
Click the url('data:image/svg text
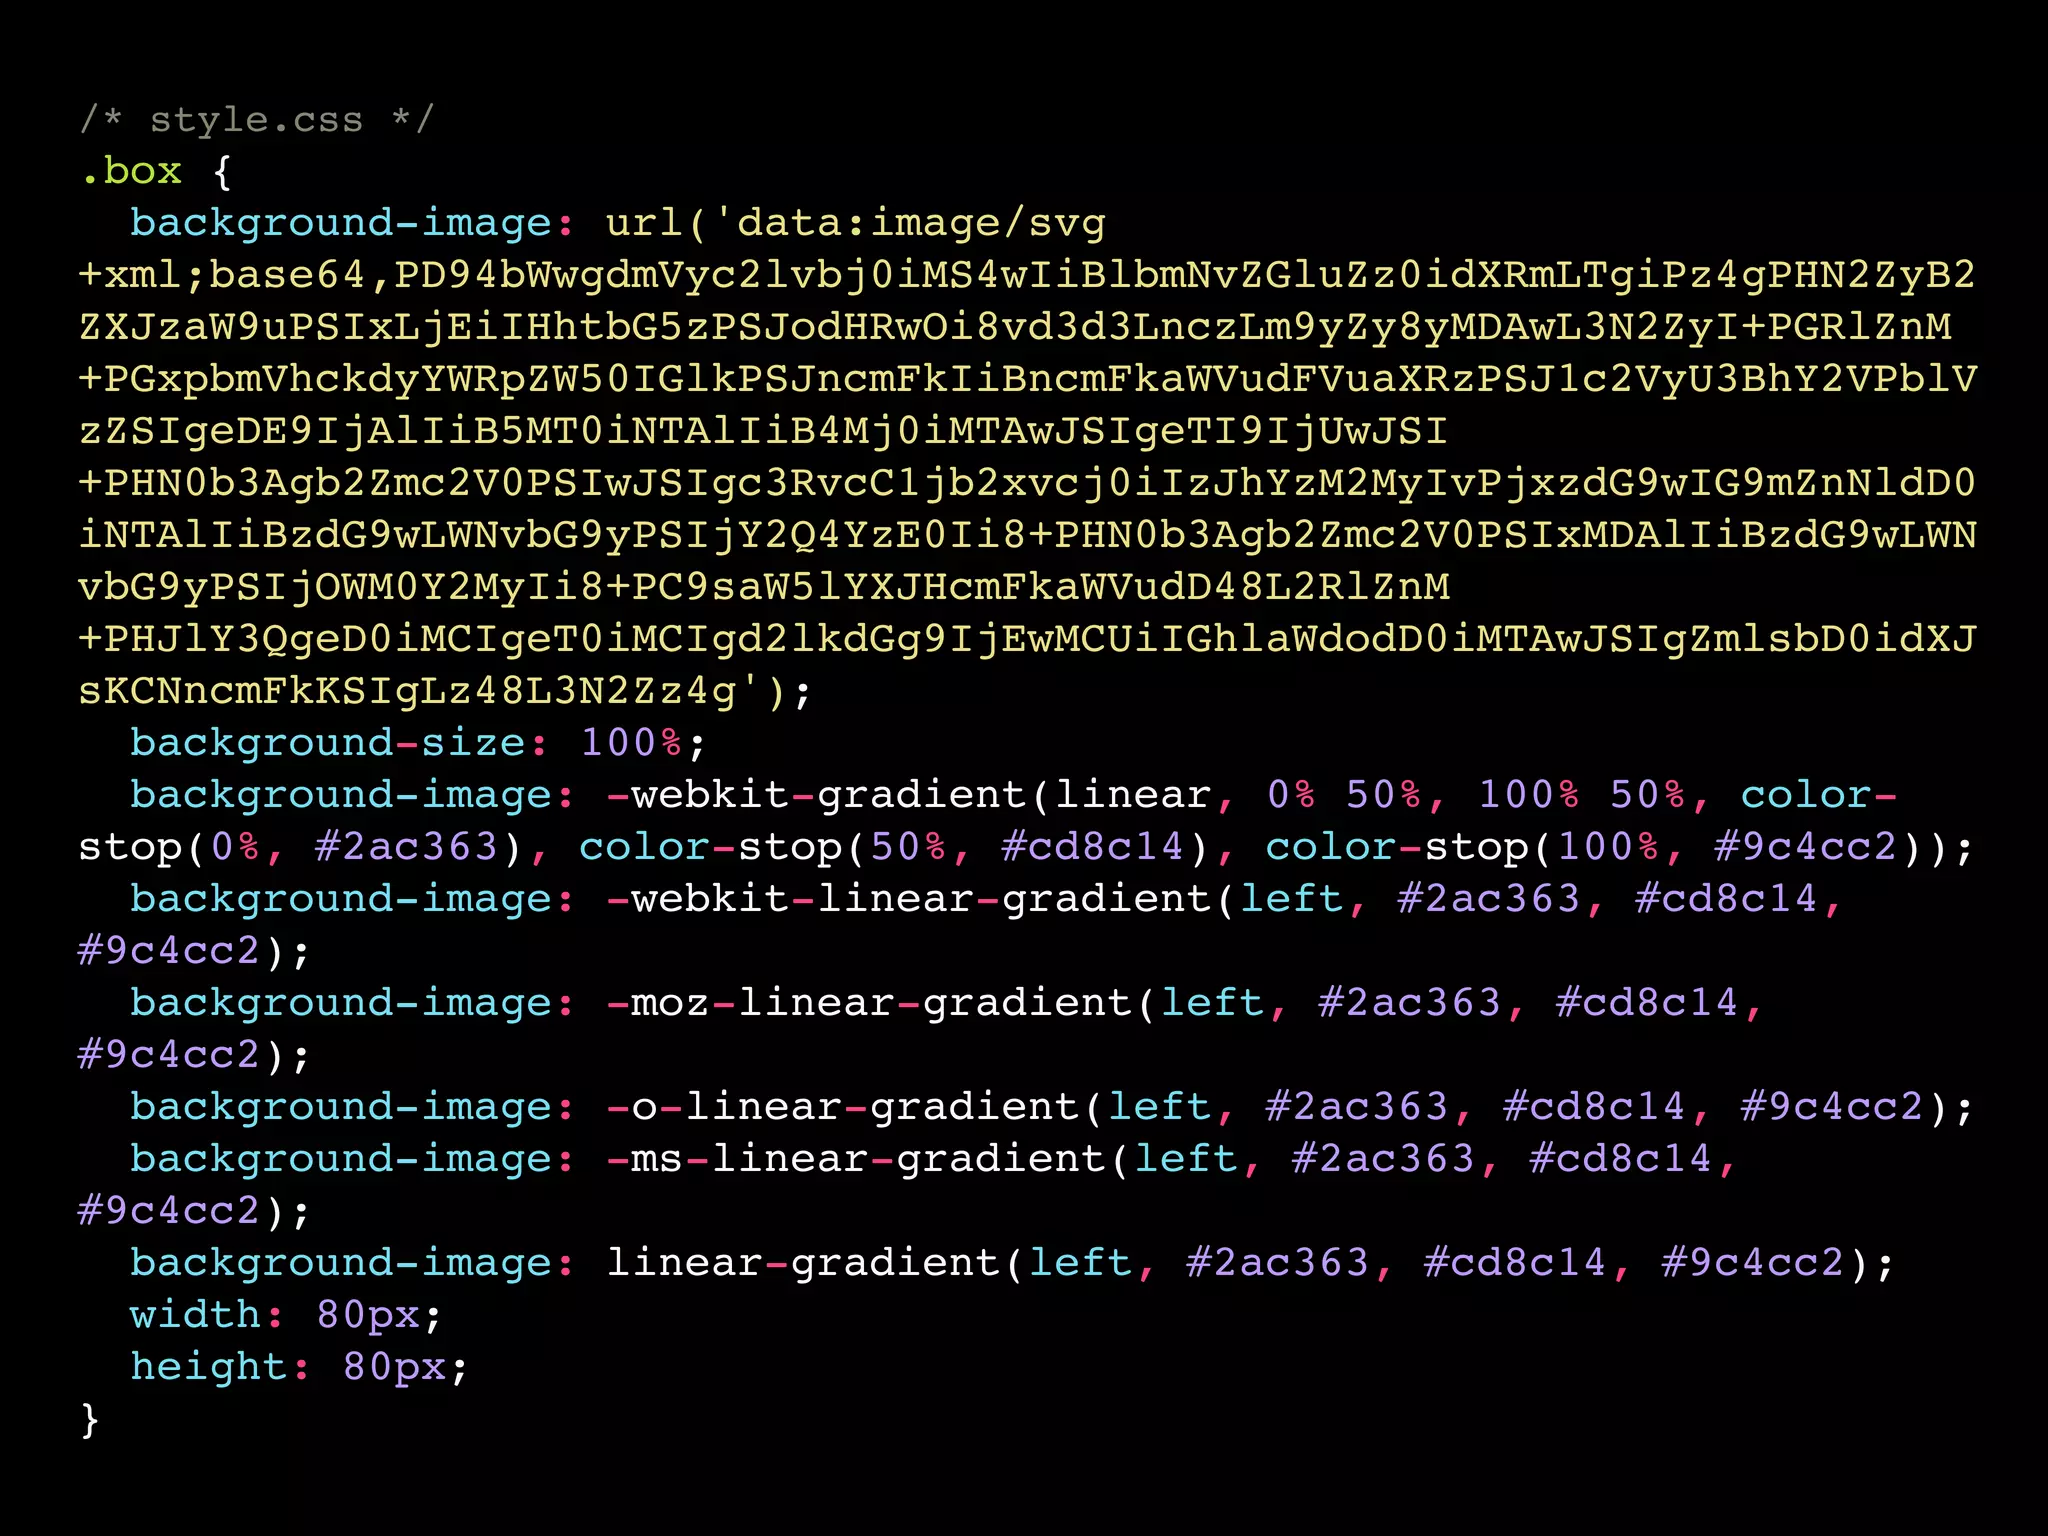855,223
